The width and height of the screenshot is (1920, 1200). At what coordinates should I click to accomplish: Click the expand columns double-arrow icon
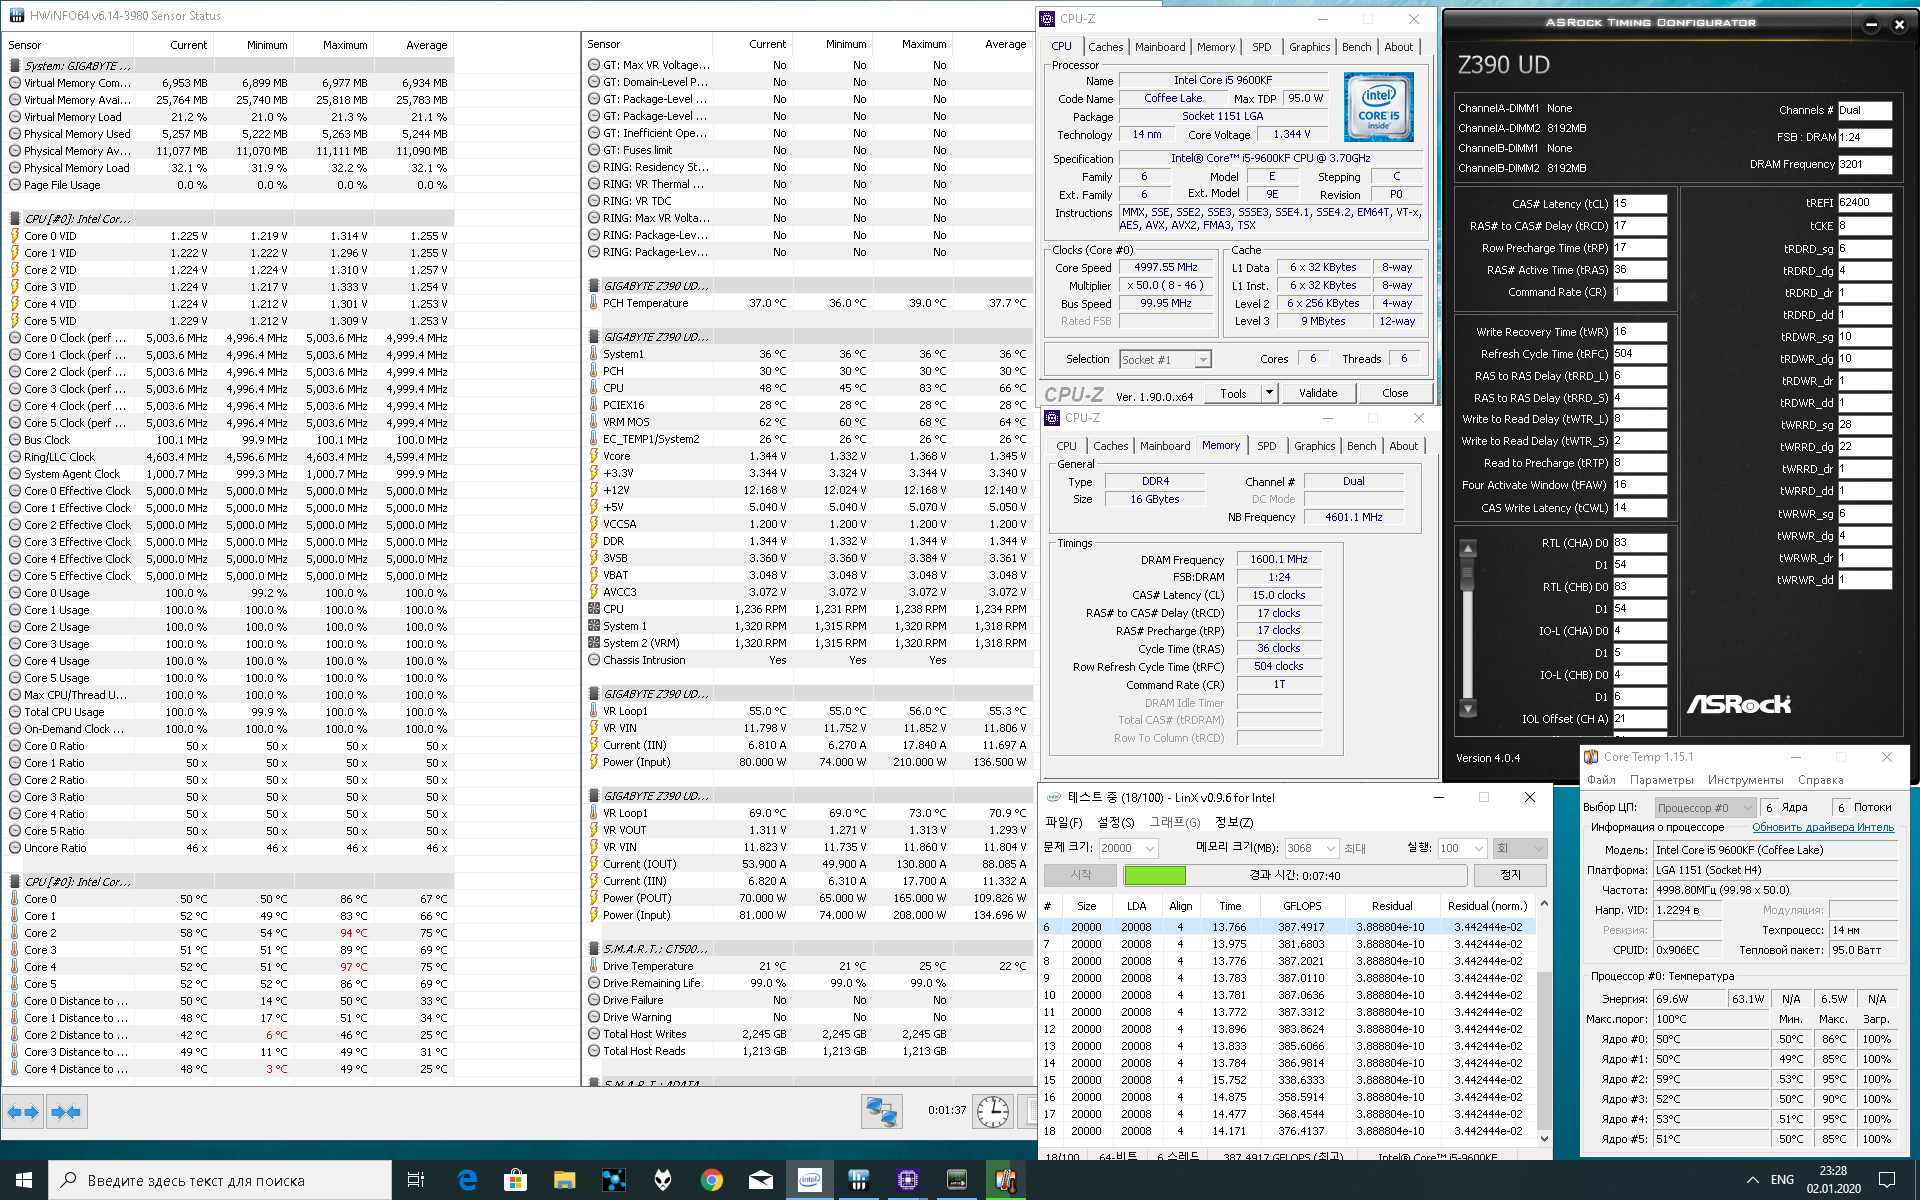pos(23,1112)
